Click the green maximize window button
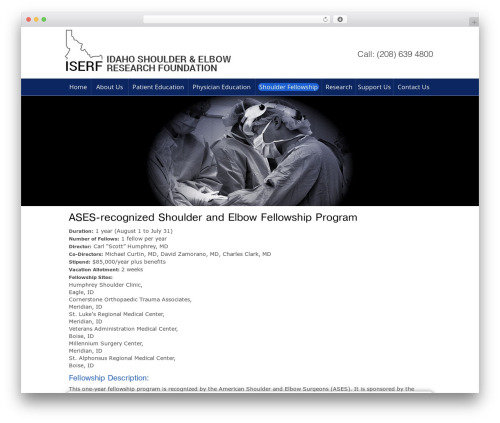Screen dimensions: 500x423 [x=44, y=19]
